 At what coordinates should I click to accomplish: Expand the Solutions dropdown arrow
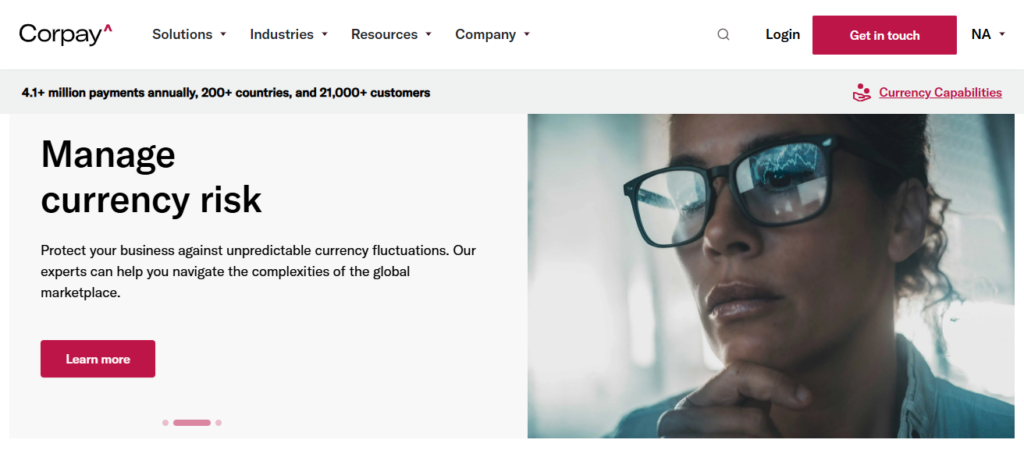[x=223, y=35]
